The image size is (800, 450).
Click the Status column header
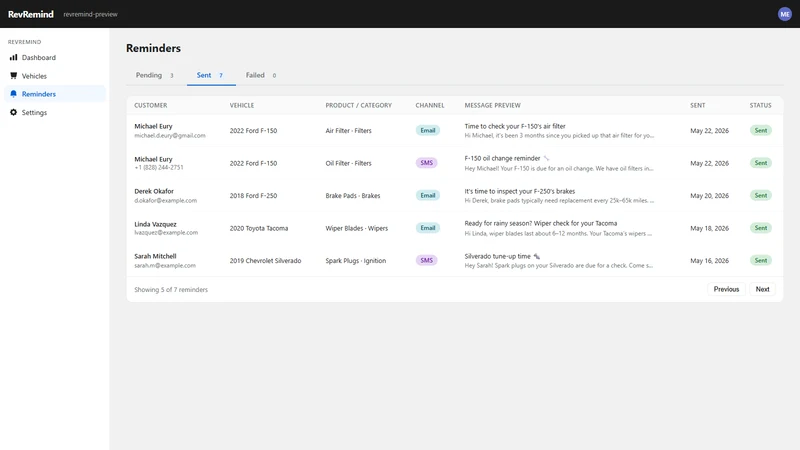[x=760, y=105]
